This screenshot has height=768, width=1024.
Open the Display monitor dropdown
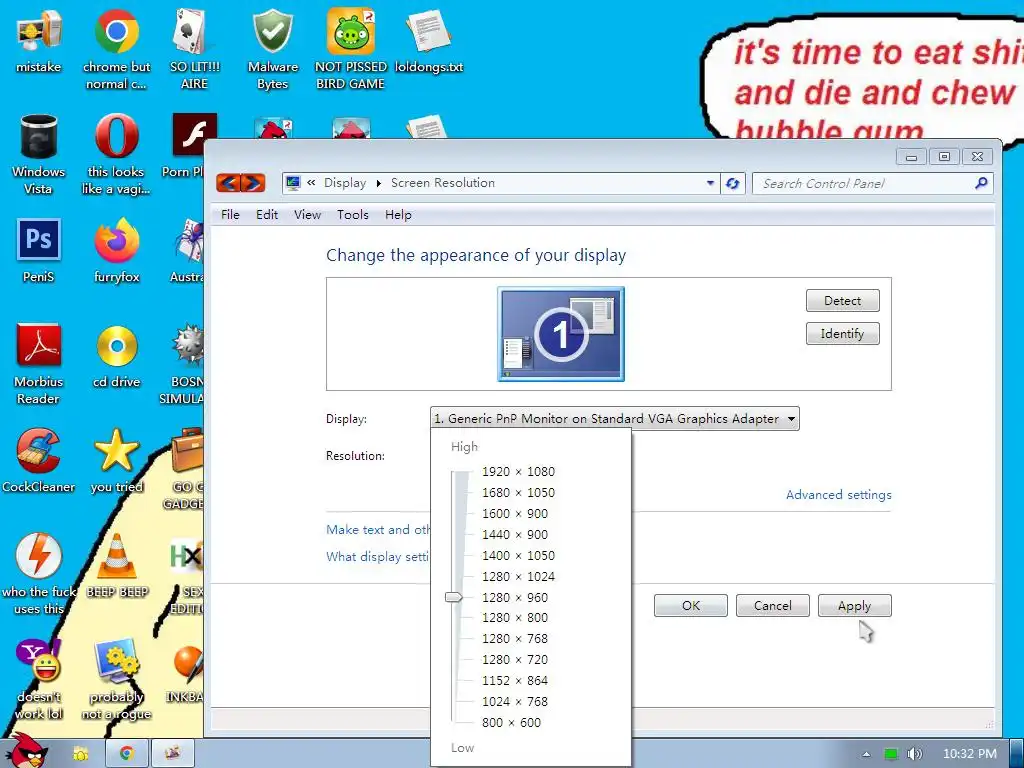(x=615, y=419)
